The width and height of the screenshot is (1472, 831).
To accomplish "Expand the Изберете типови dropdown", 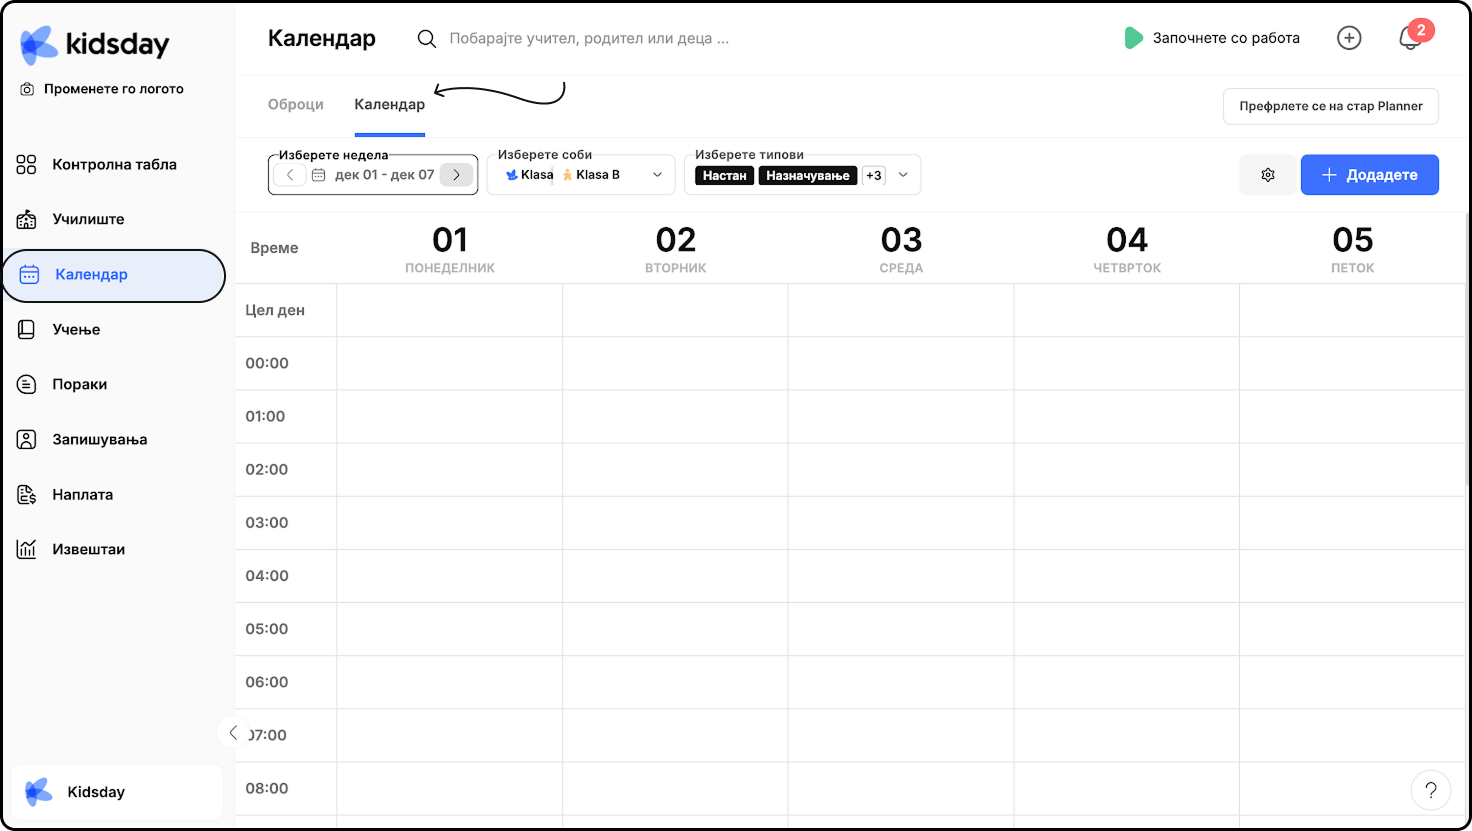I will coord(903,175).
